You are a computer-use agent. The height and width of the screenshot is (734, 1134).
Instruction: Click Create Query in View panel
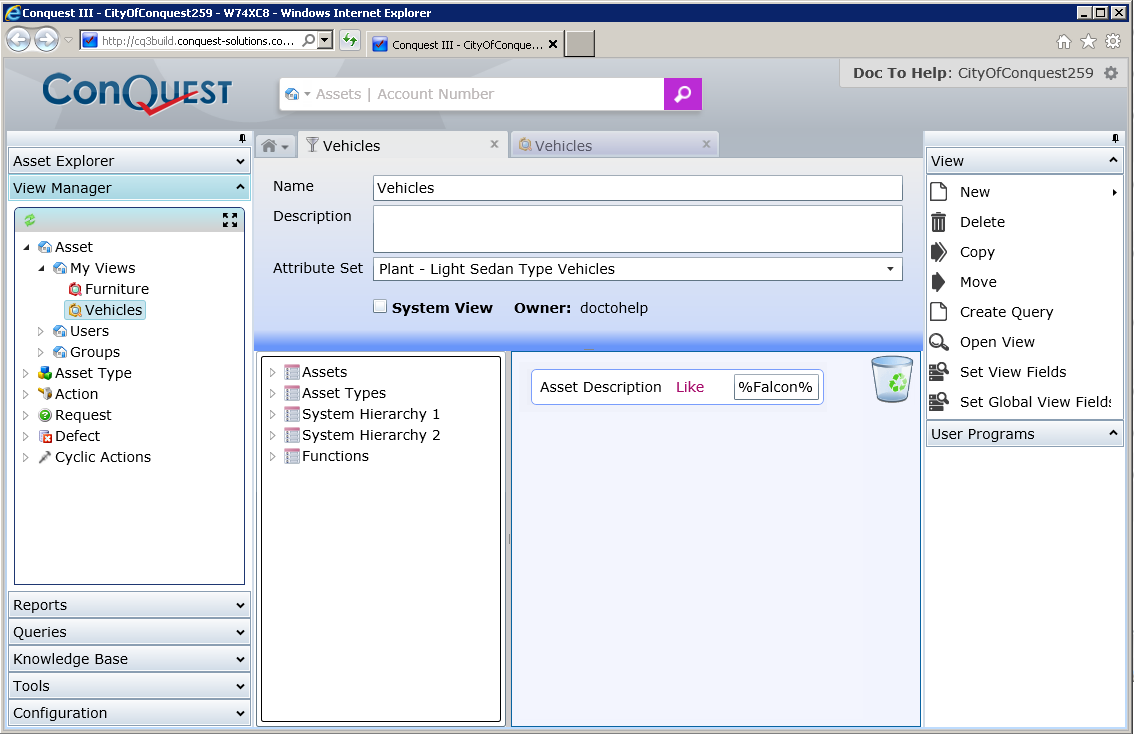click(1006, 312)
